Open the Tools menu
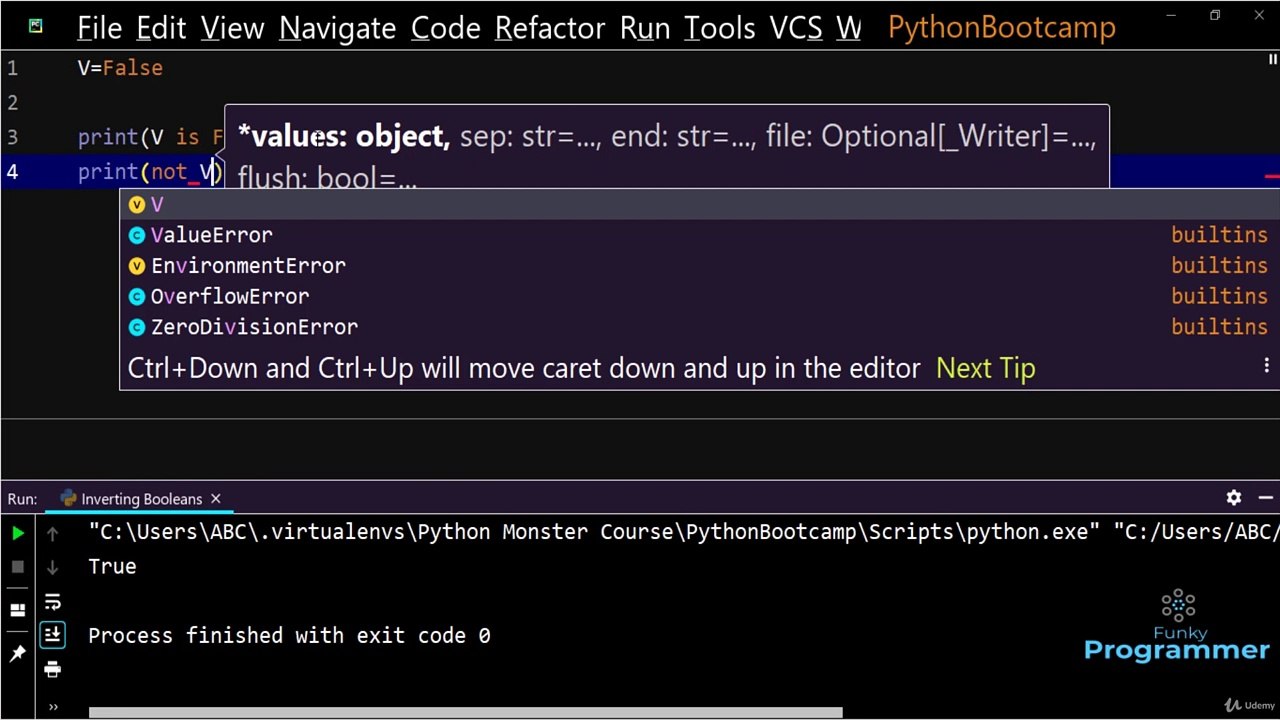The image size is (1280, 720). (719, 28)
